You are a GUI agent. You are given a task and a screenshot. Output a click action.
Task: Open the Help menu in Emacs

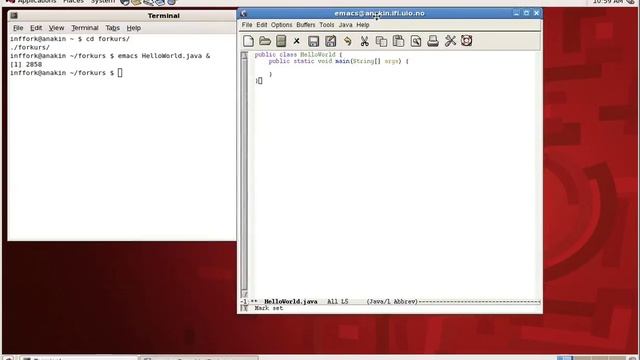click(x=363, y=25)
